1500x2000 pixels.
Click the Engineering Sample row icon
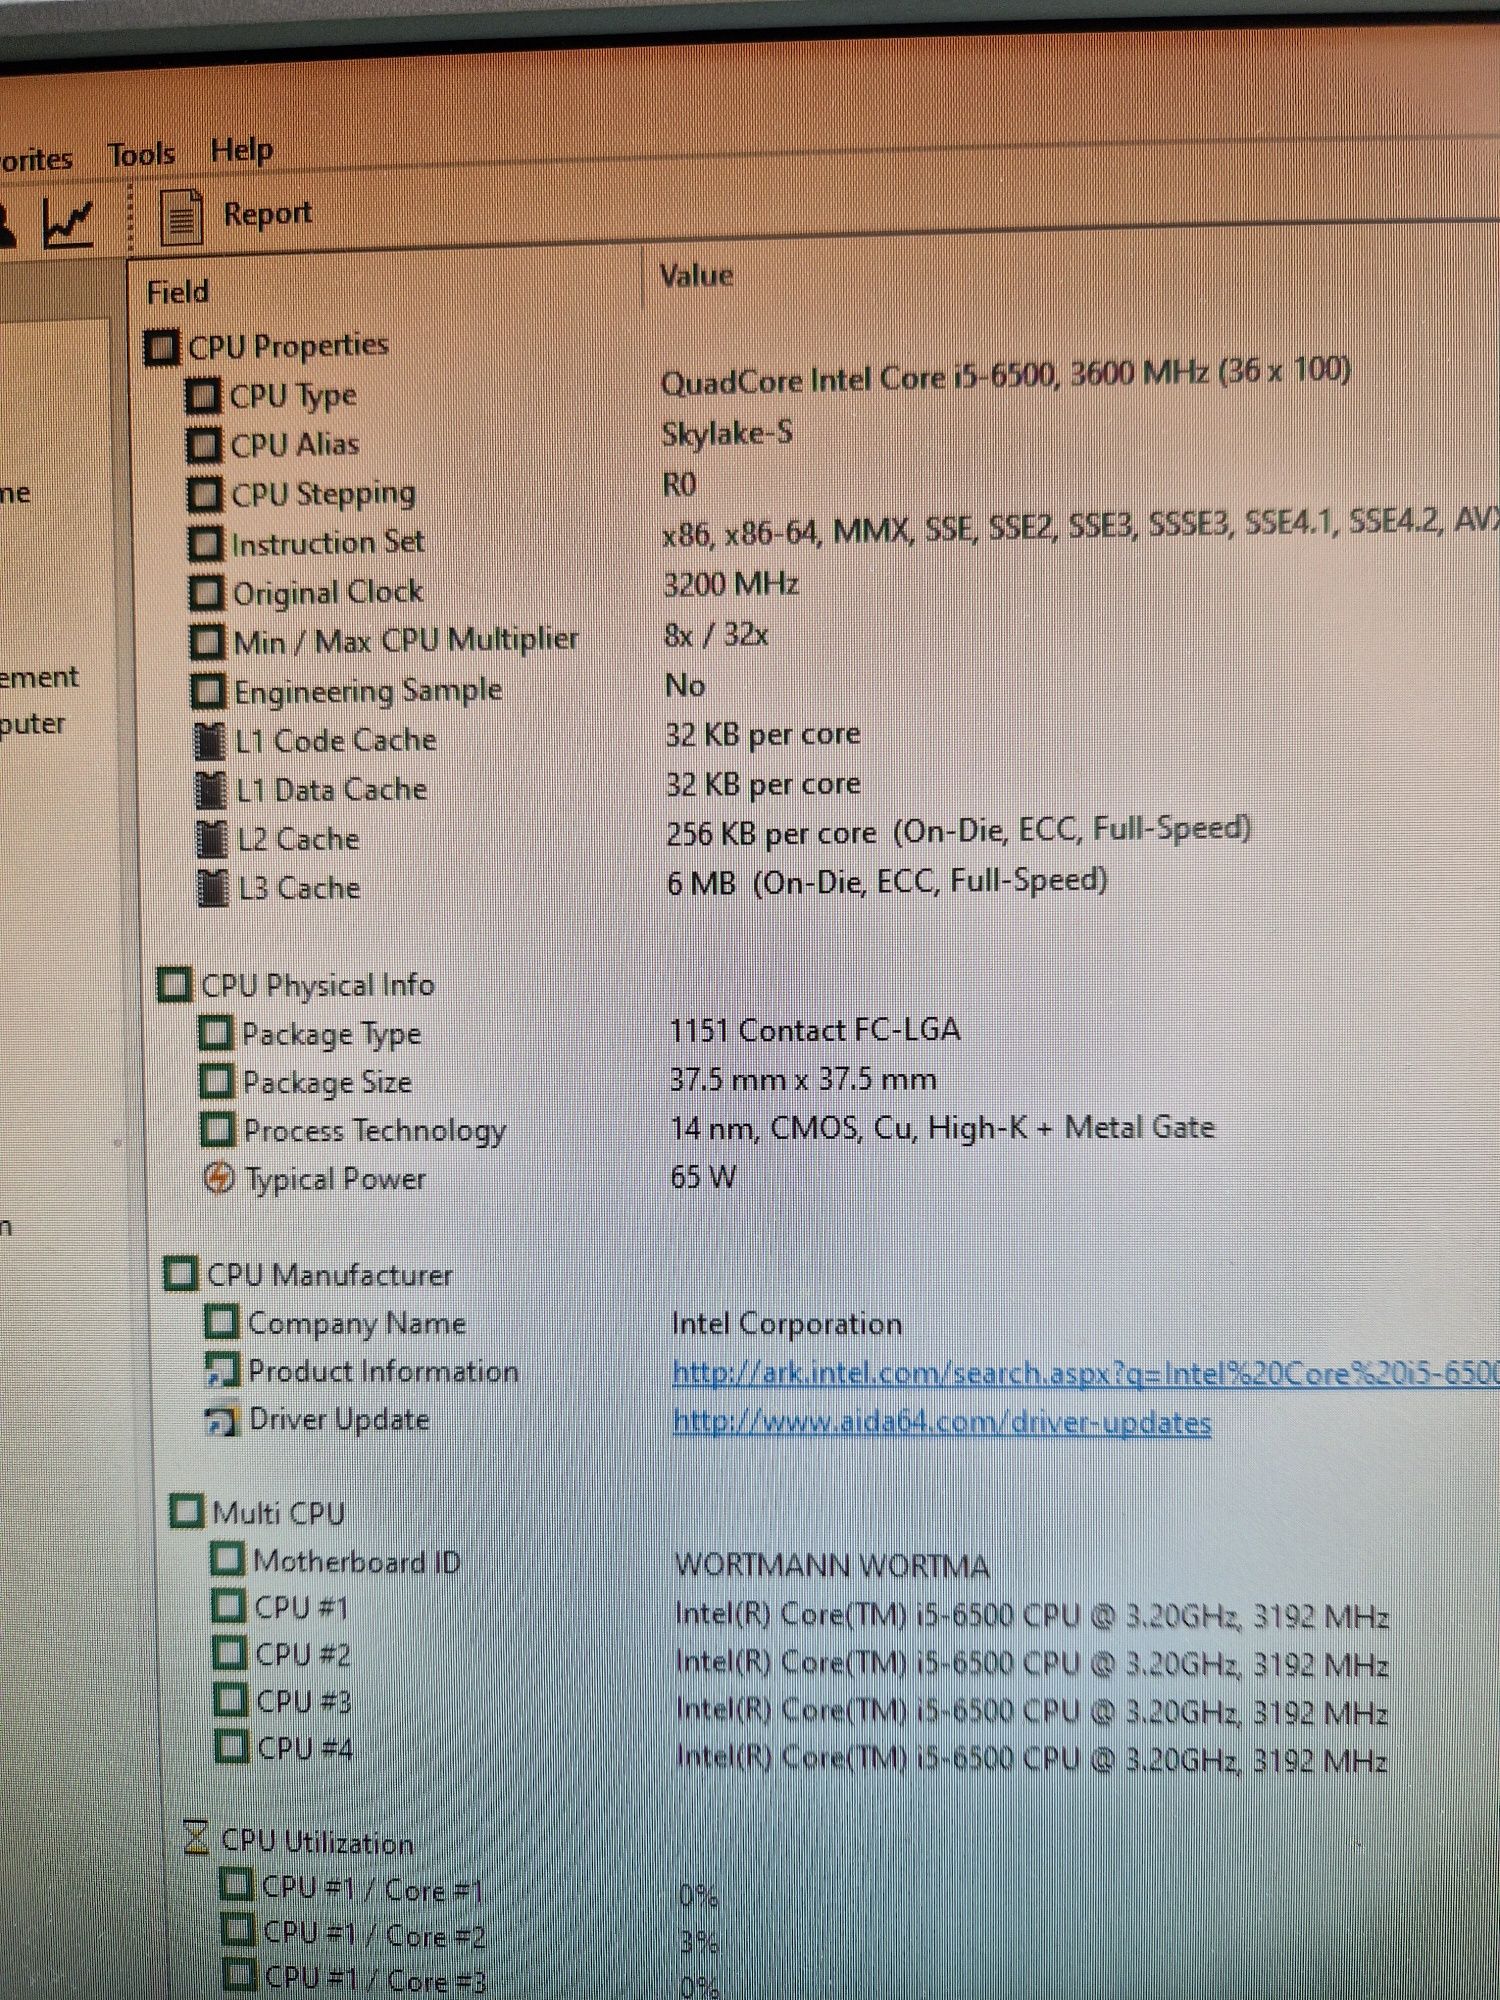[x=208, y=691]
